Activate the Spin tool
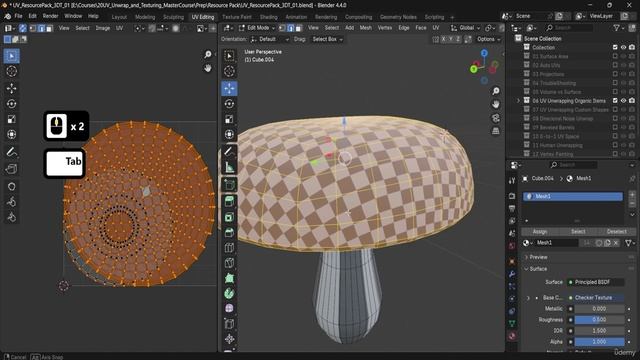 [229, 293]
